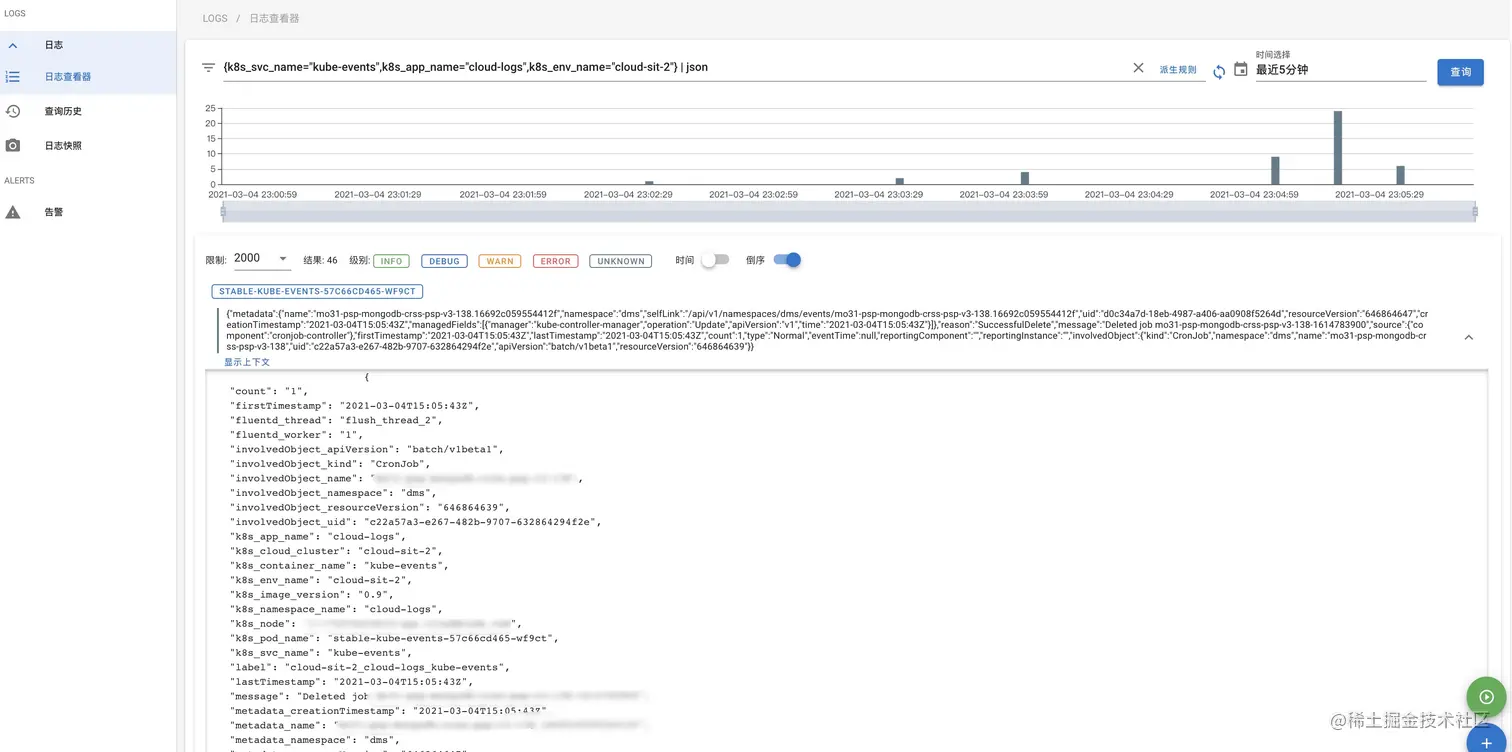Clear the query with X icon
The image size is (1512, 752).
point(1138,68)
